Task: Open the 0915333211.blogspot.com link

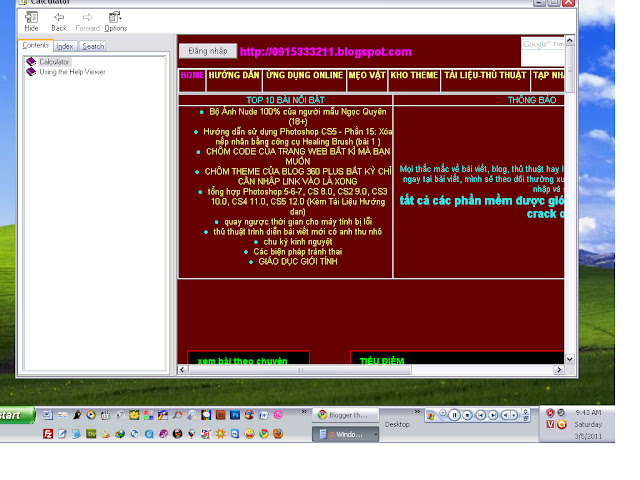Action: pyautogui.click(x=326, y=52)
